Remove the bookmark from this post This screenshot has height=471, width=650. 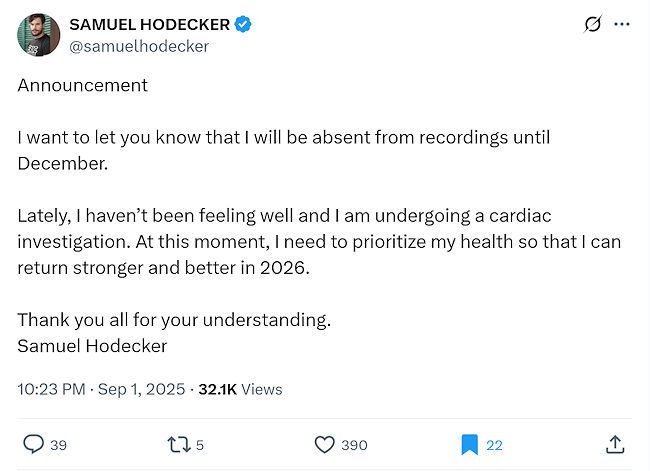[x=469, y=444]
